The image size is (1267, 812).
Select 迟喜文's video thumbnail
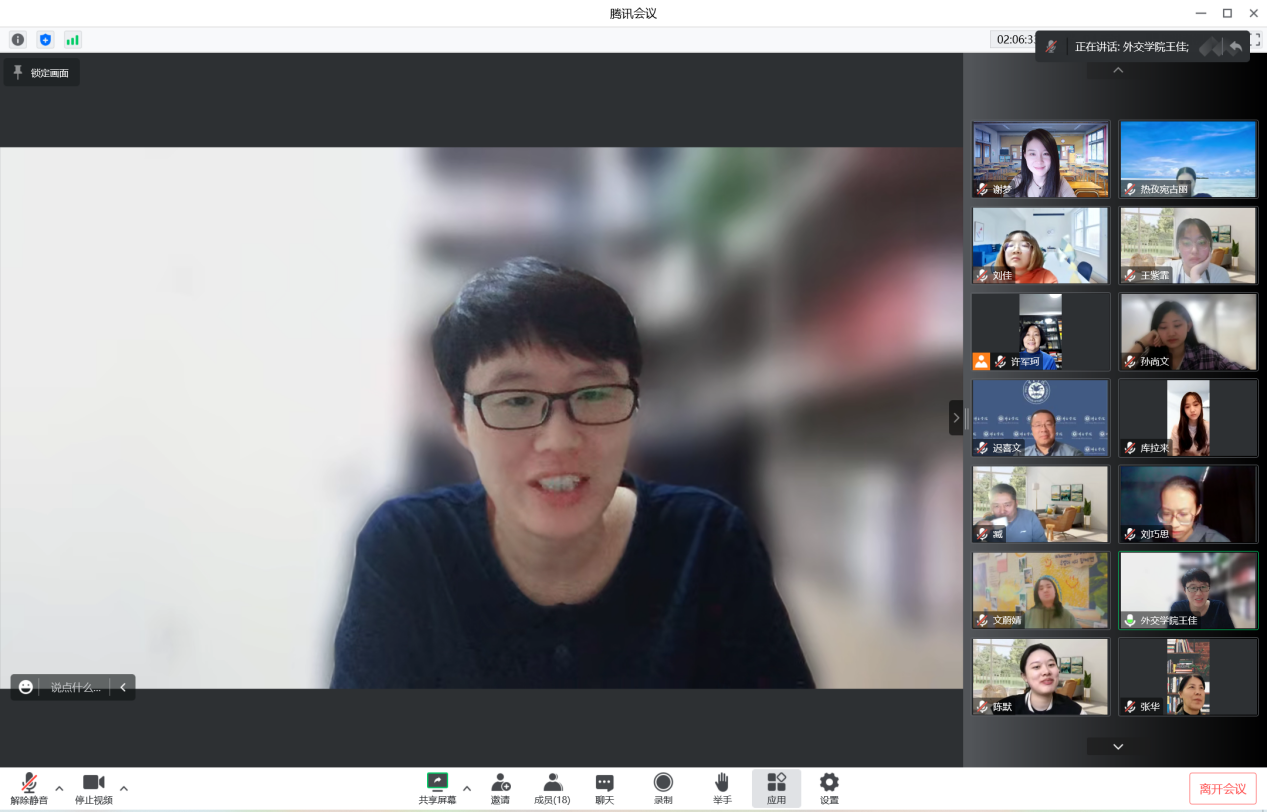point(1040,417)
